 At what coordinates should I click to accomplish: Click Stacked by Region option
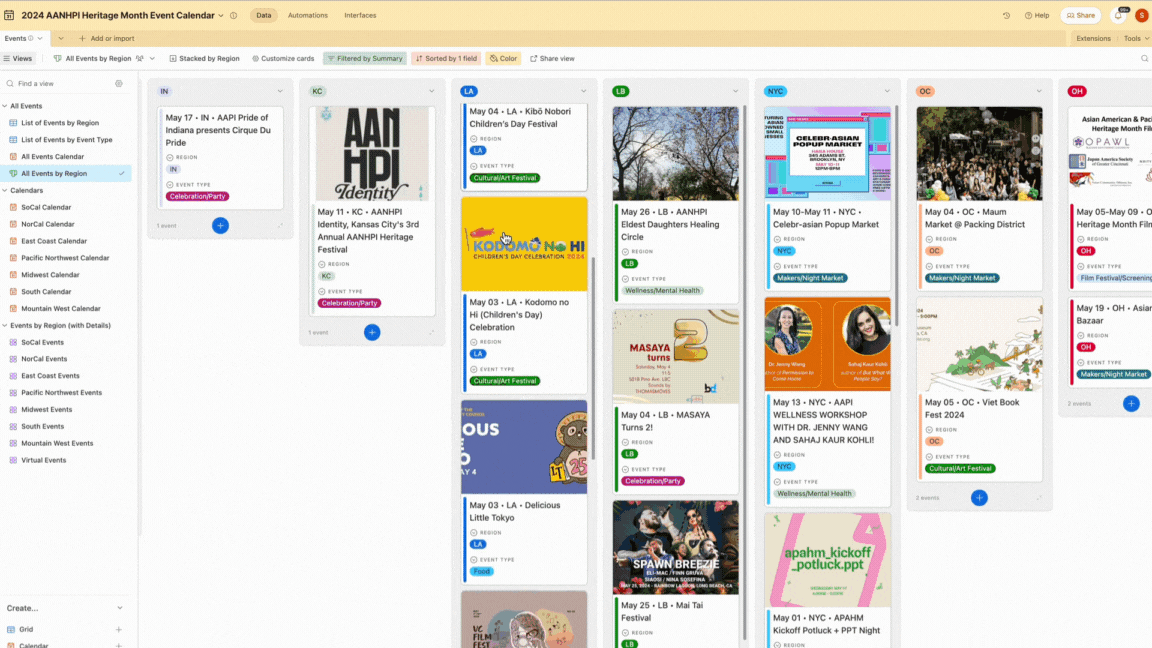(x=204, y=59)
